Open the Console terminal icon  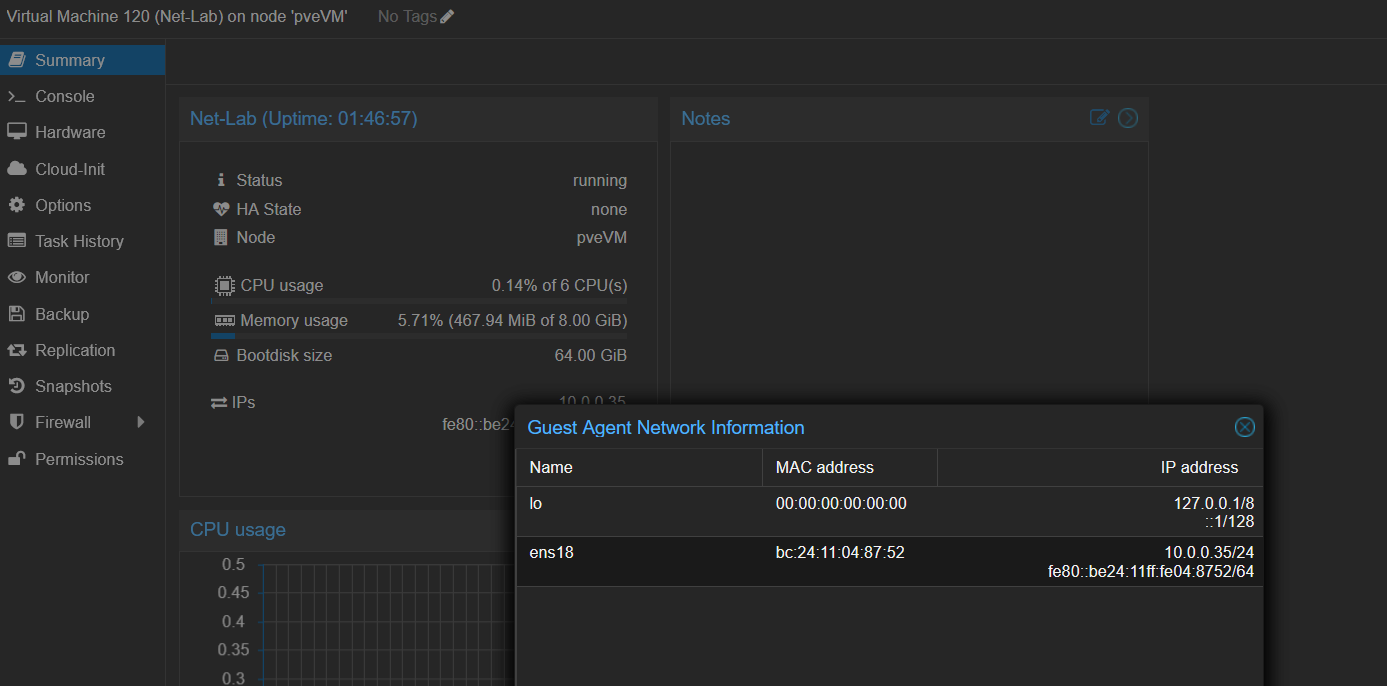(16, 96)
